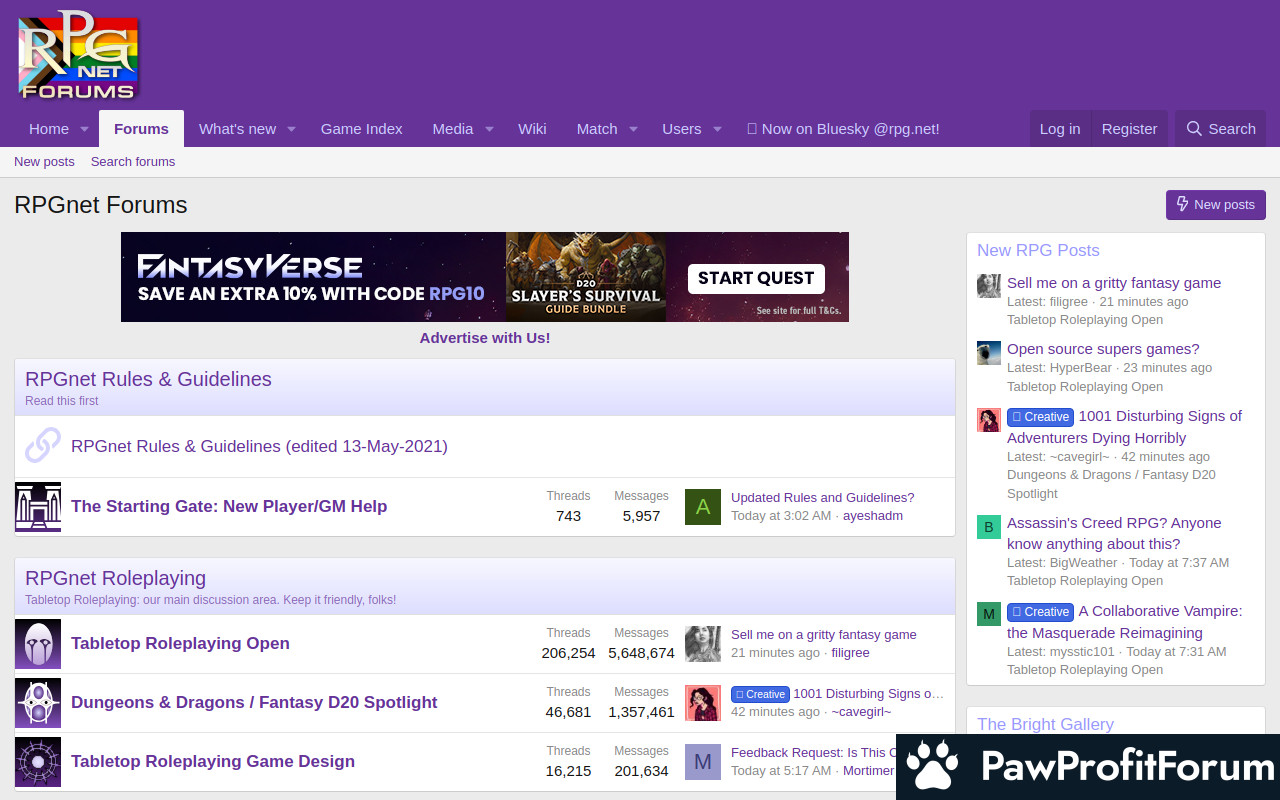
Task: Open Now on Bluesky @rpg.net! link
Action: (x=843, y=129)
